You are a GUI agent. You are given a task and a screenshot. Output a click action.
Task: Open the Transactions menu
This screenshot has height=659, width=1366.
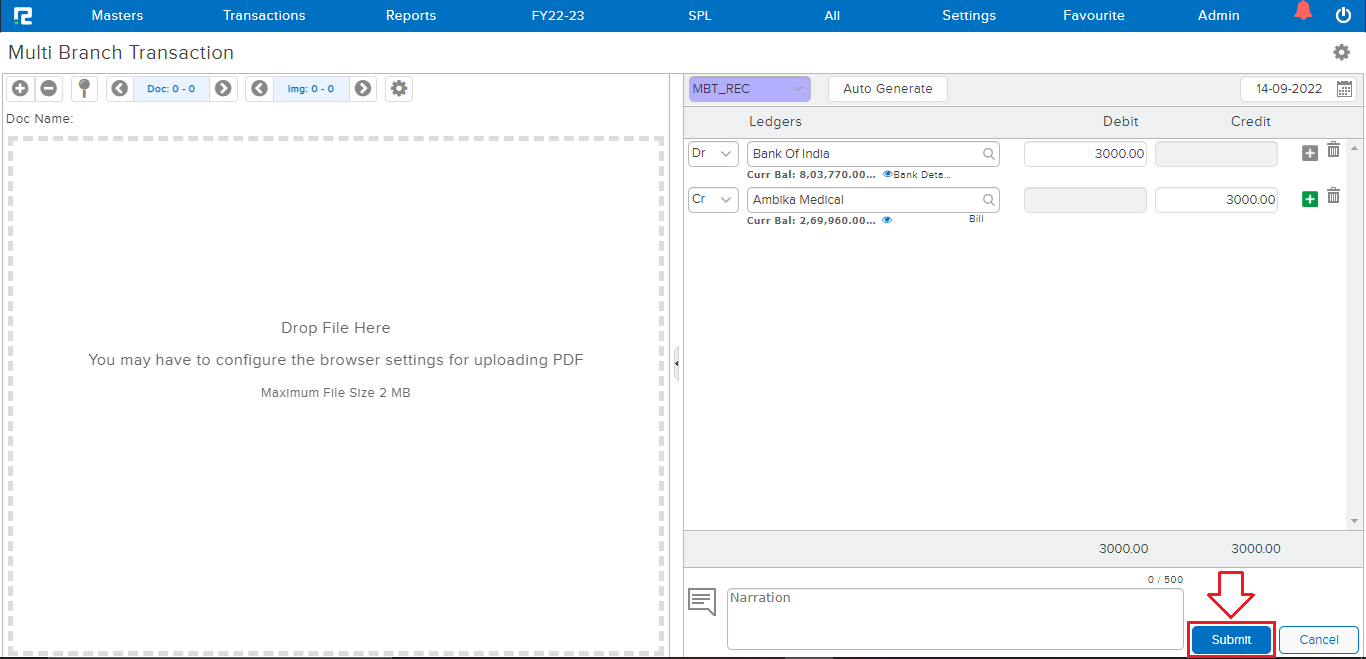pyautogui.click(x=264, y=15)
